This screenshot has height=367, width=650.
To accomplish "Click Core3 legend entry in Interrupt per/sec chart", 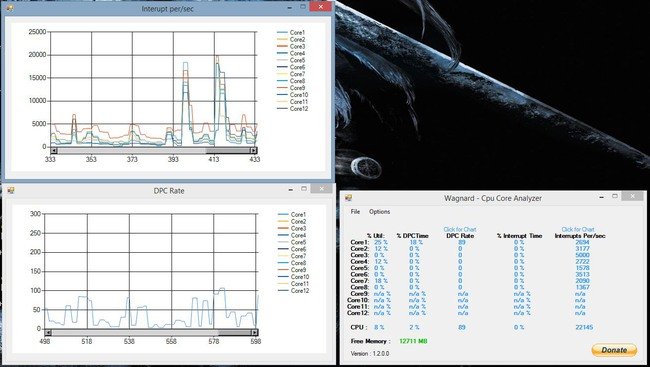I will 291,46.
